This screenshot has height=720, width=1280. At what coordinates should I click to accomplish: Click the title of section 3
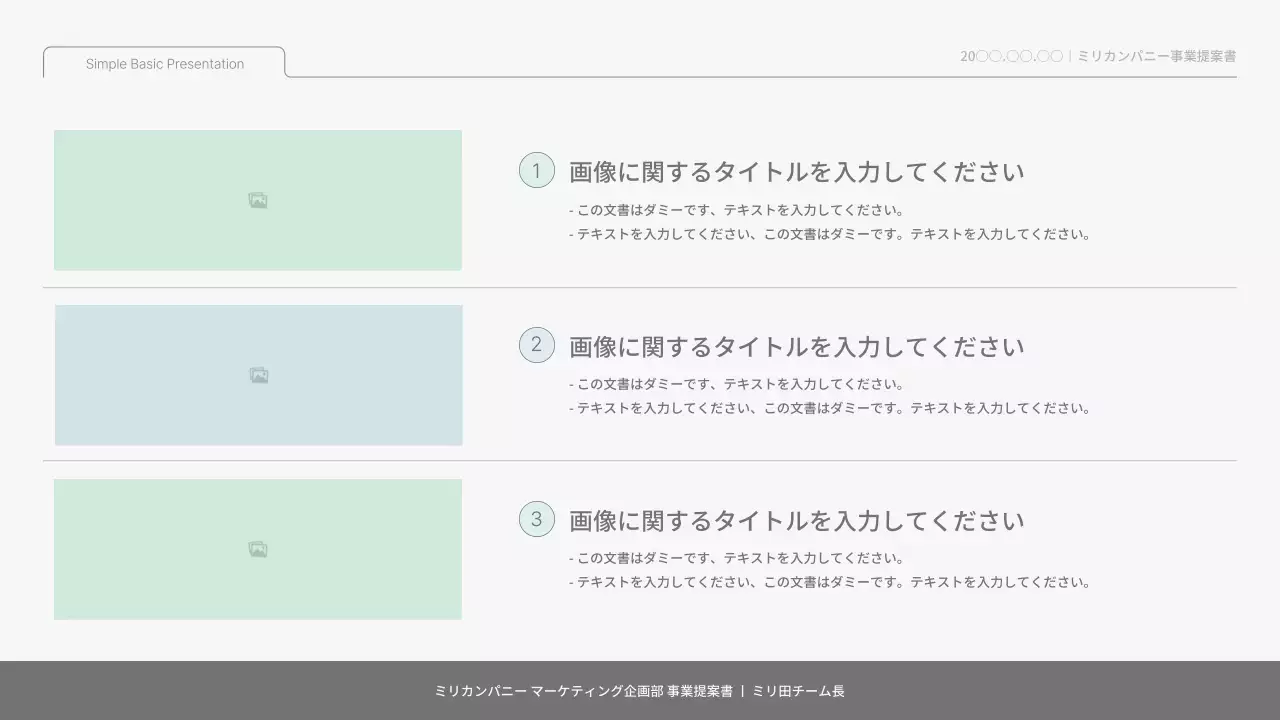point(795,520)
